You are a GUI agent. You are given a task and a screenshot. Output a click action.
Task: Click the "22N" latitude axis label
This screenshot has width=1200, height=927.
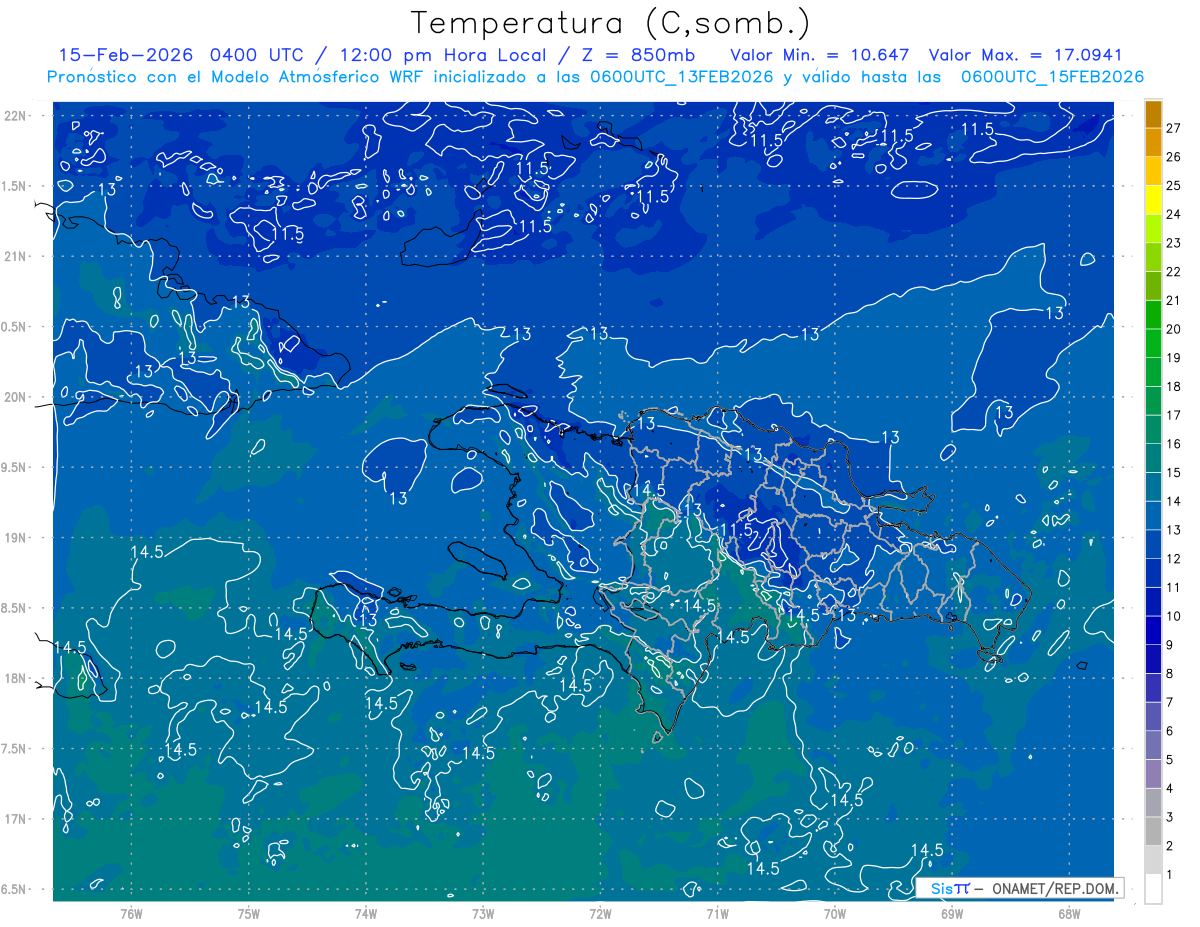point(15,116)
